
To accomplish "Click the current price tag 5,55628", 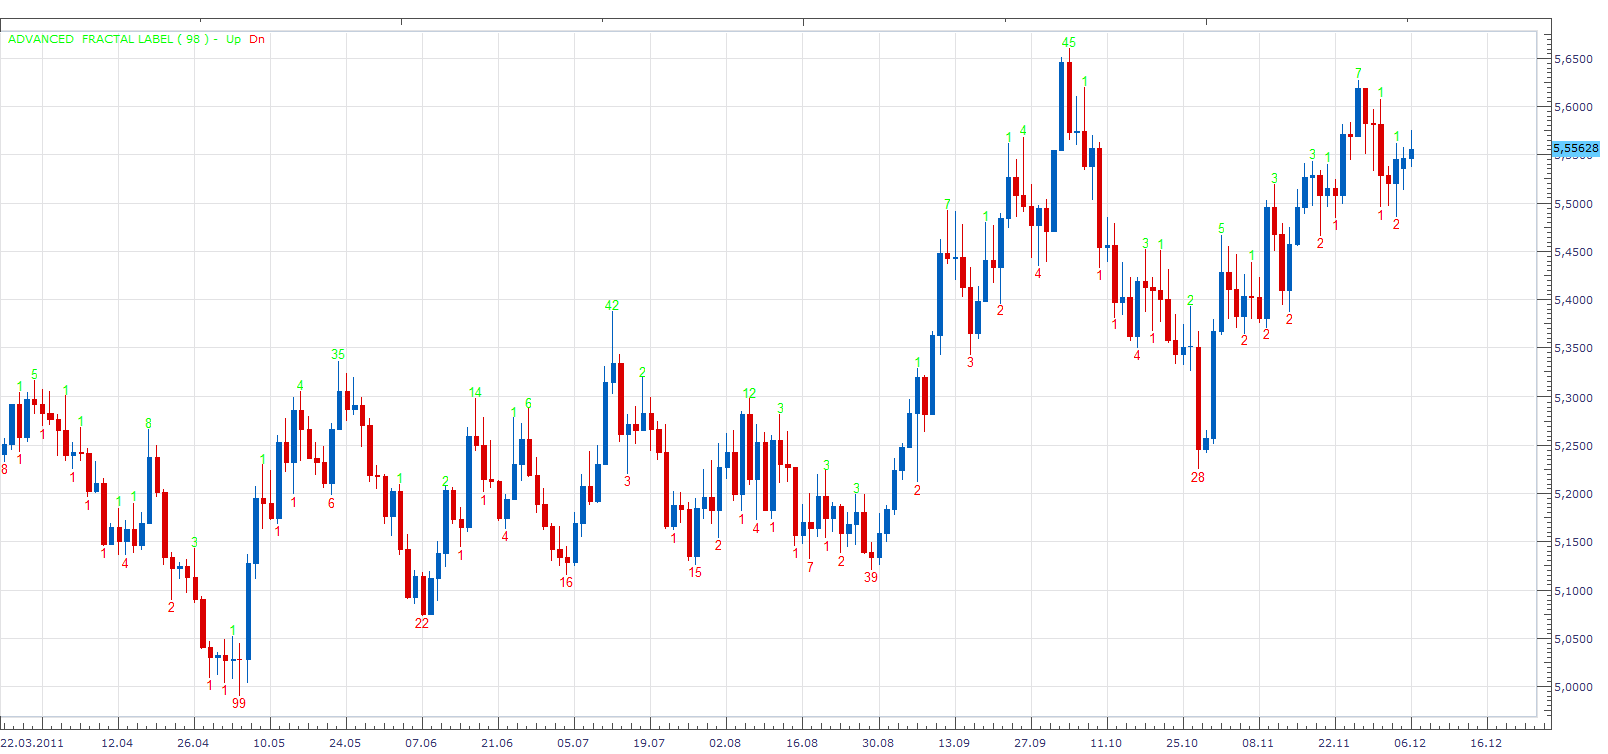I will click(1575, 148).
